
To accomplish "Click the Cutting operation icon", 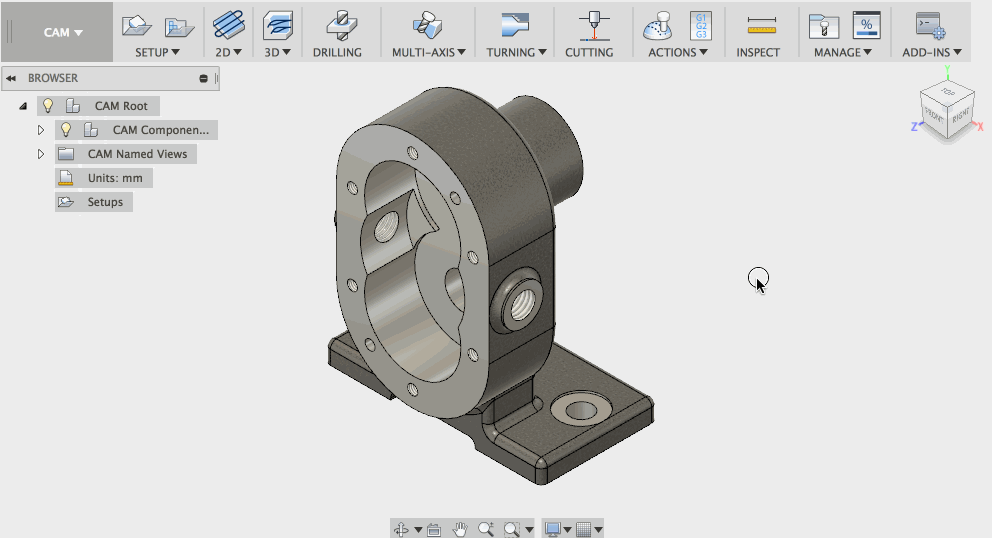I will 589,27.
